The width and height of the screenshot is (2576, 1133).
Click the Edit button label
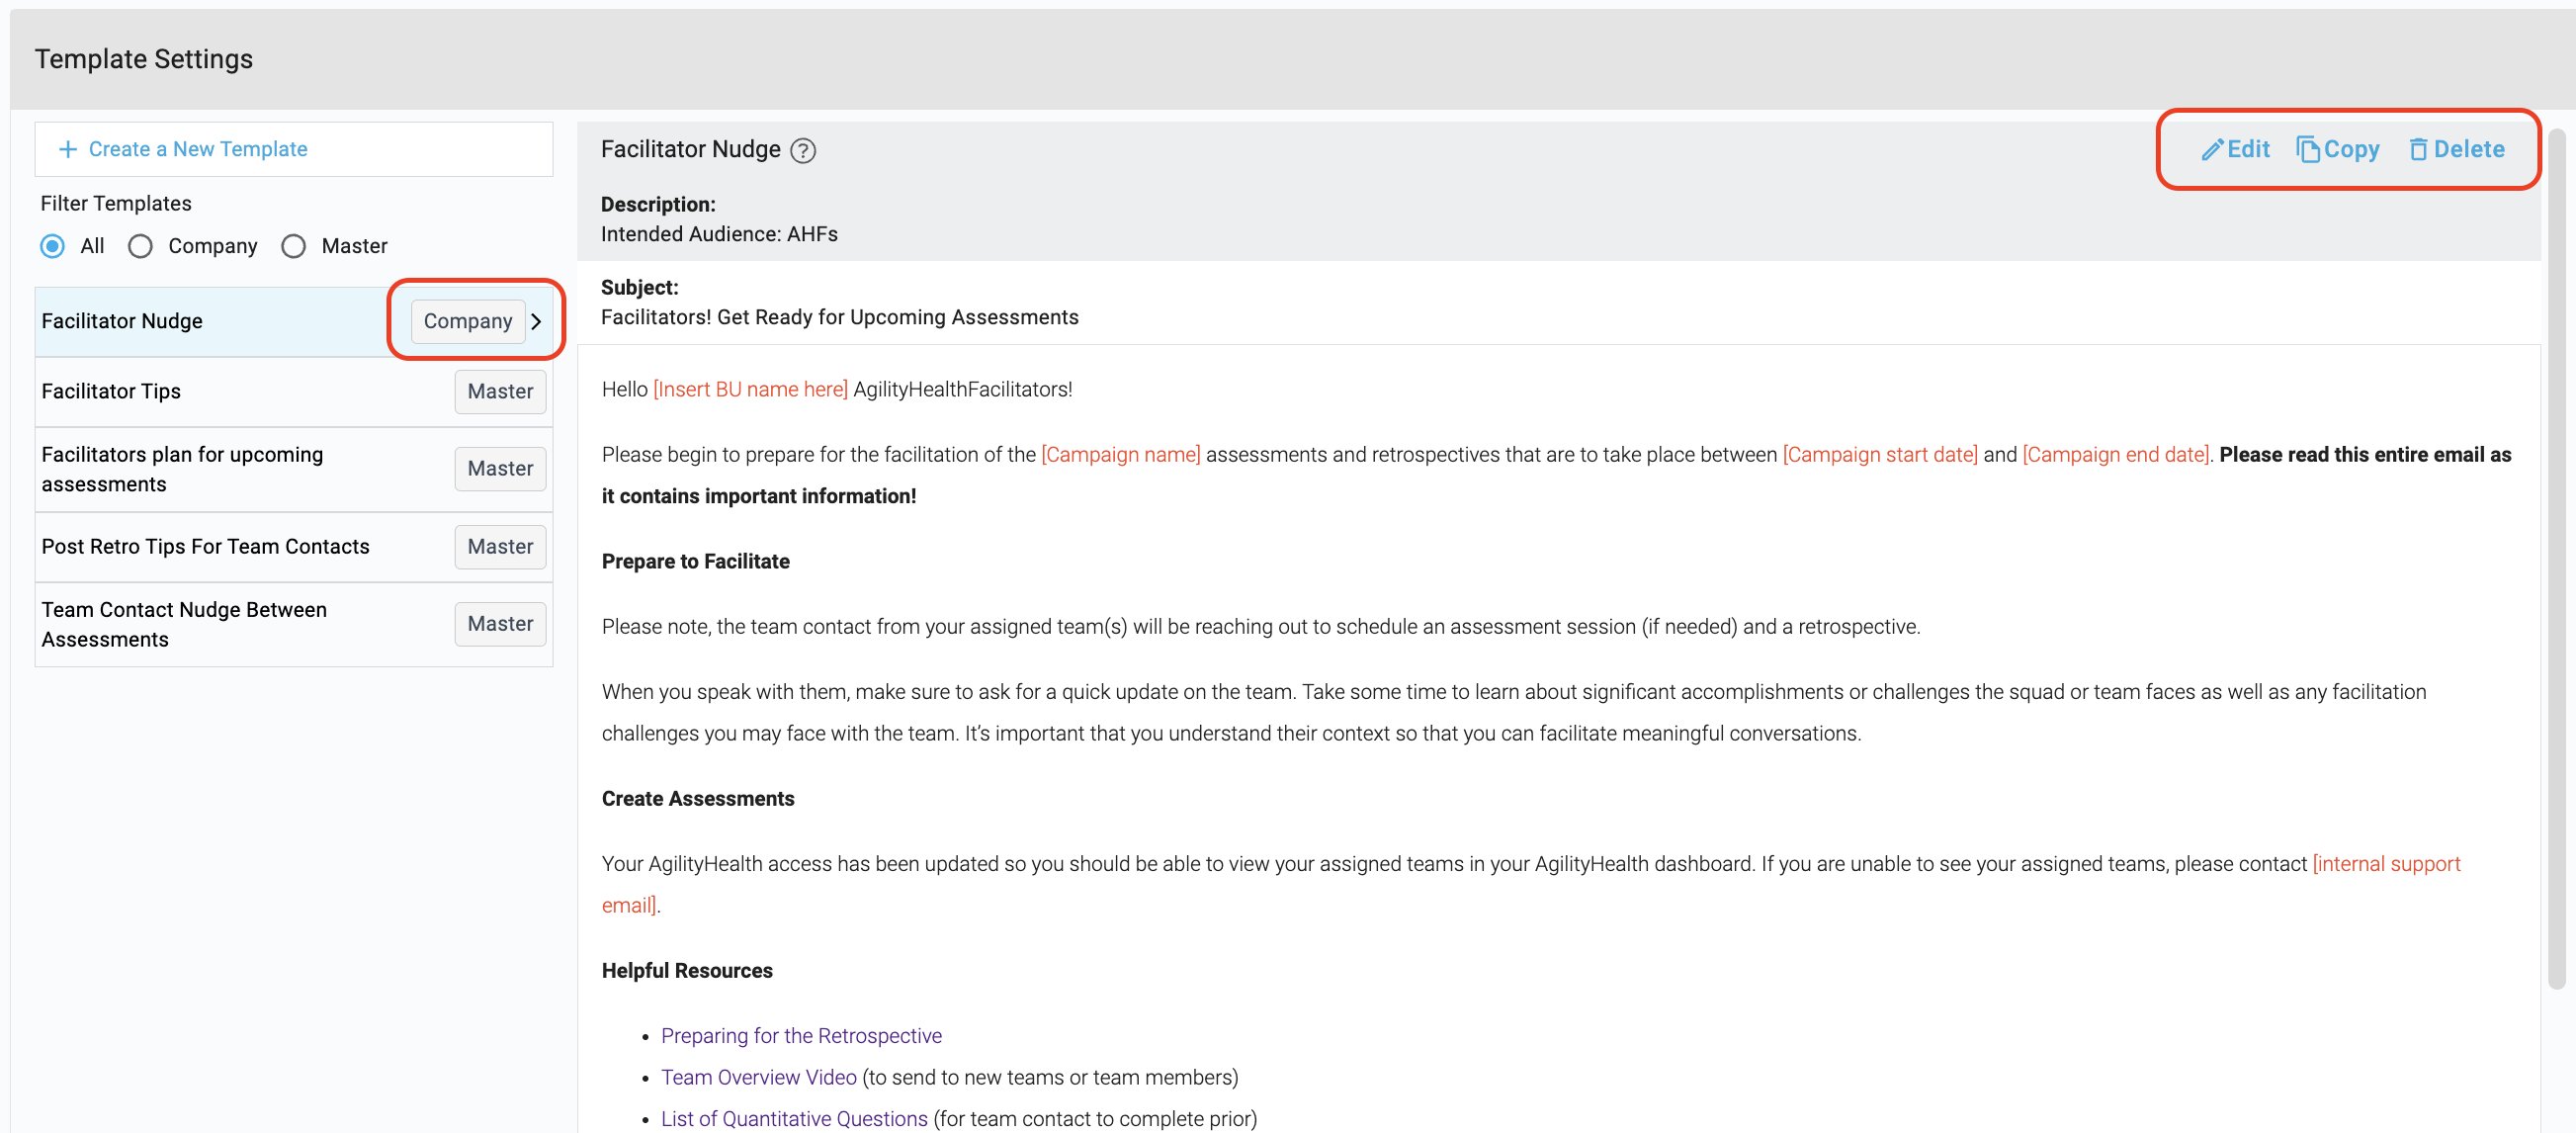pos(2248,149)
